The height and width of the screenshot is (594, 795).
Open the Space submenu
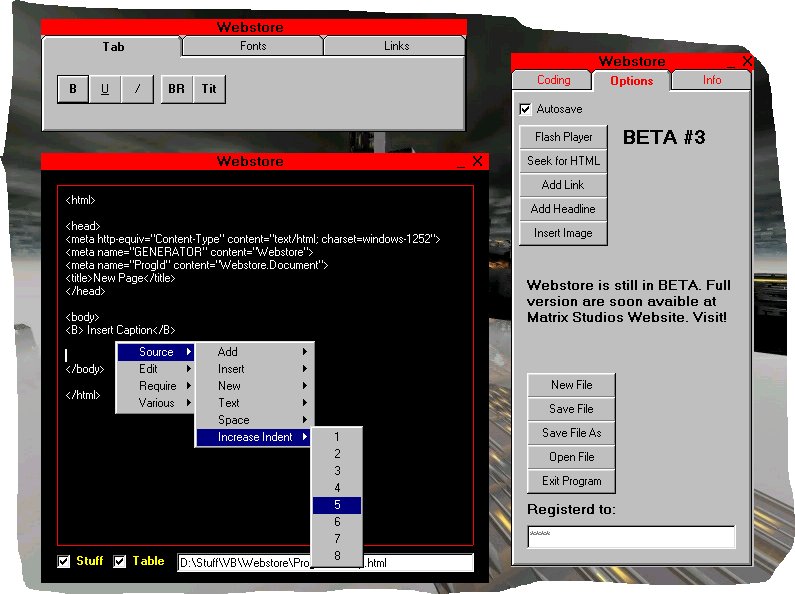pyautogui.click(x=254, y=420)
